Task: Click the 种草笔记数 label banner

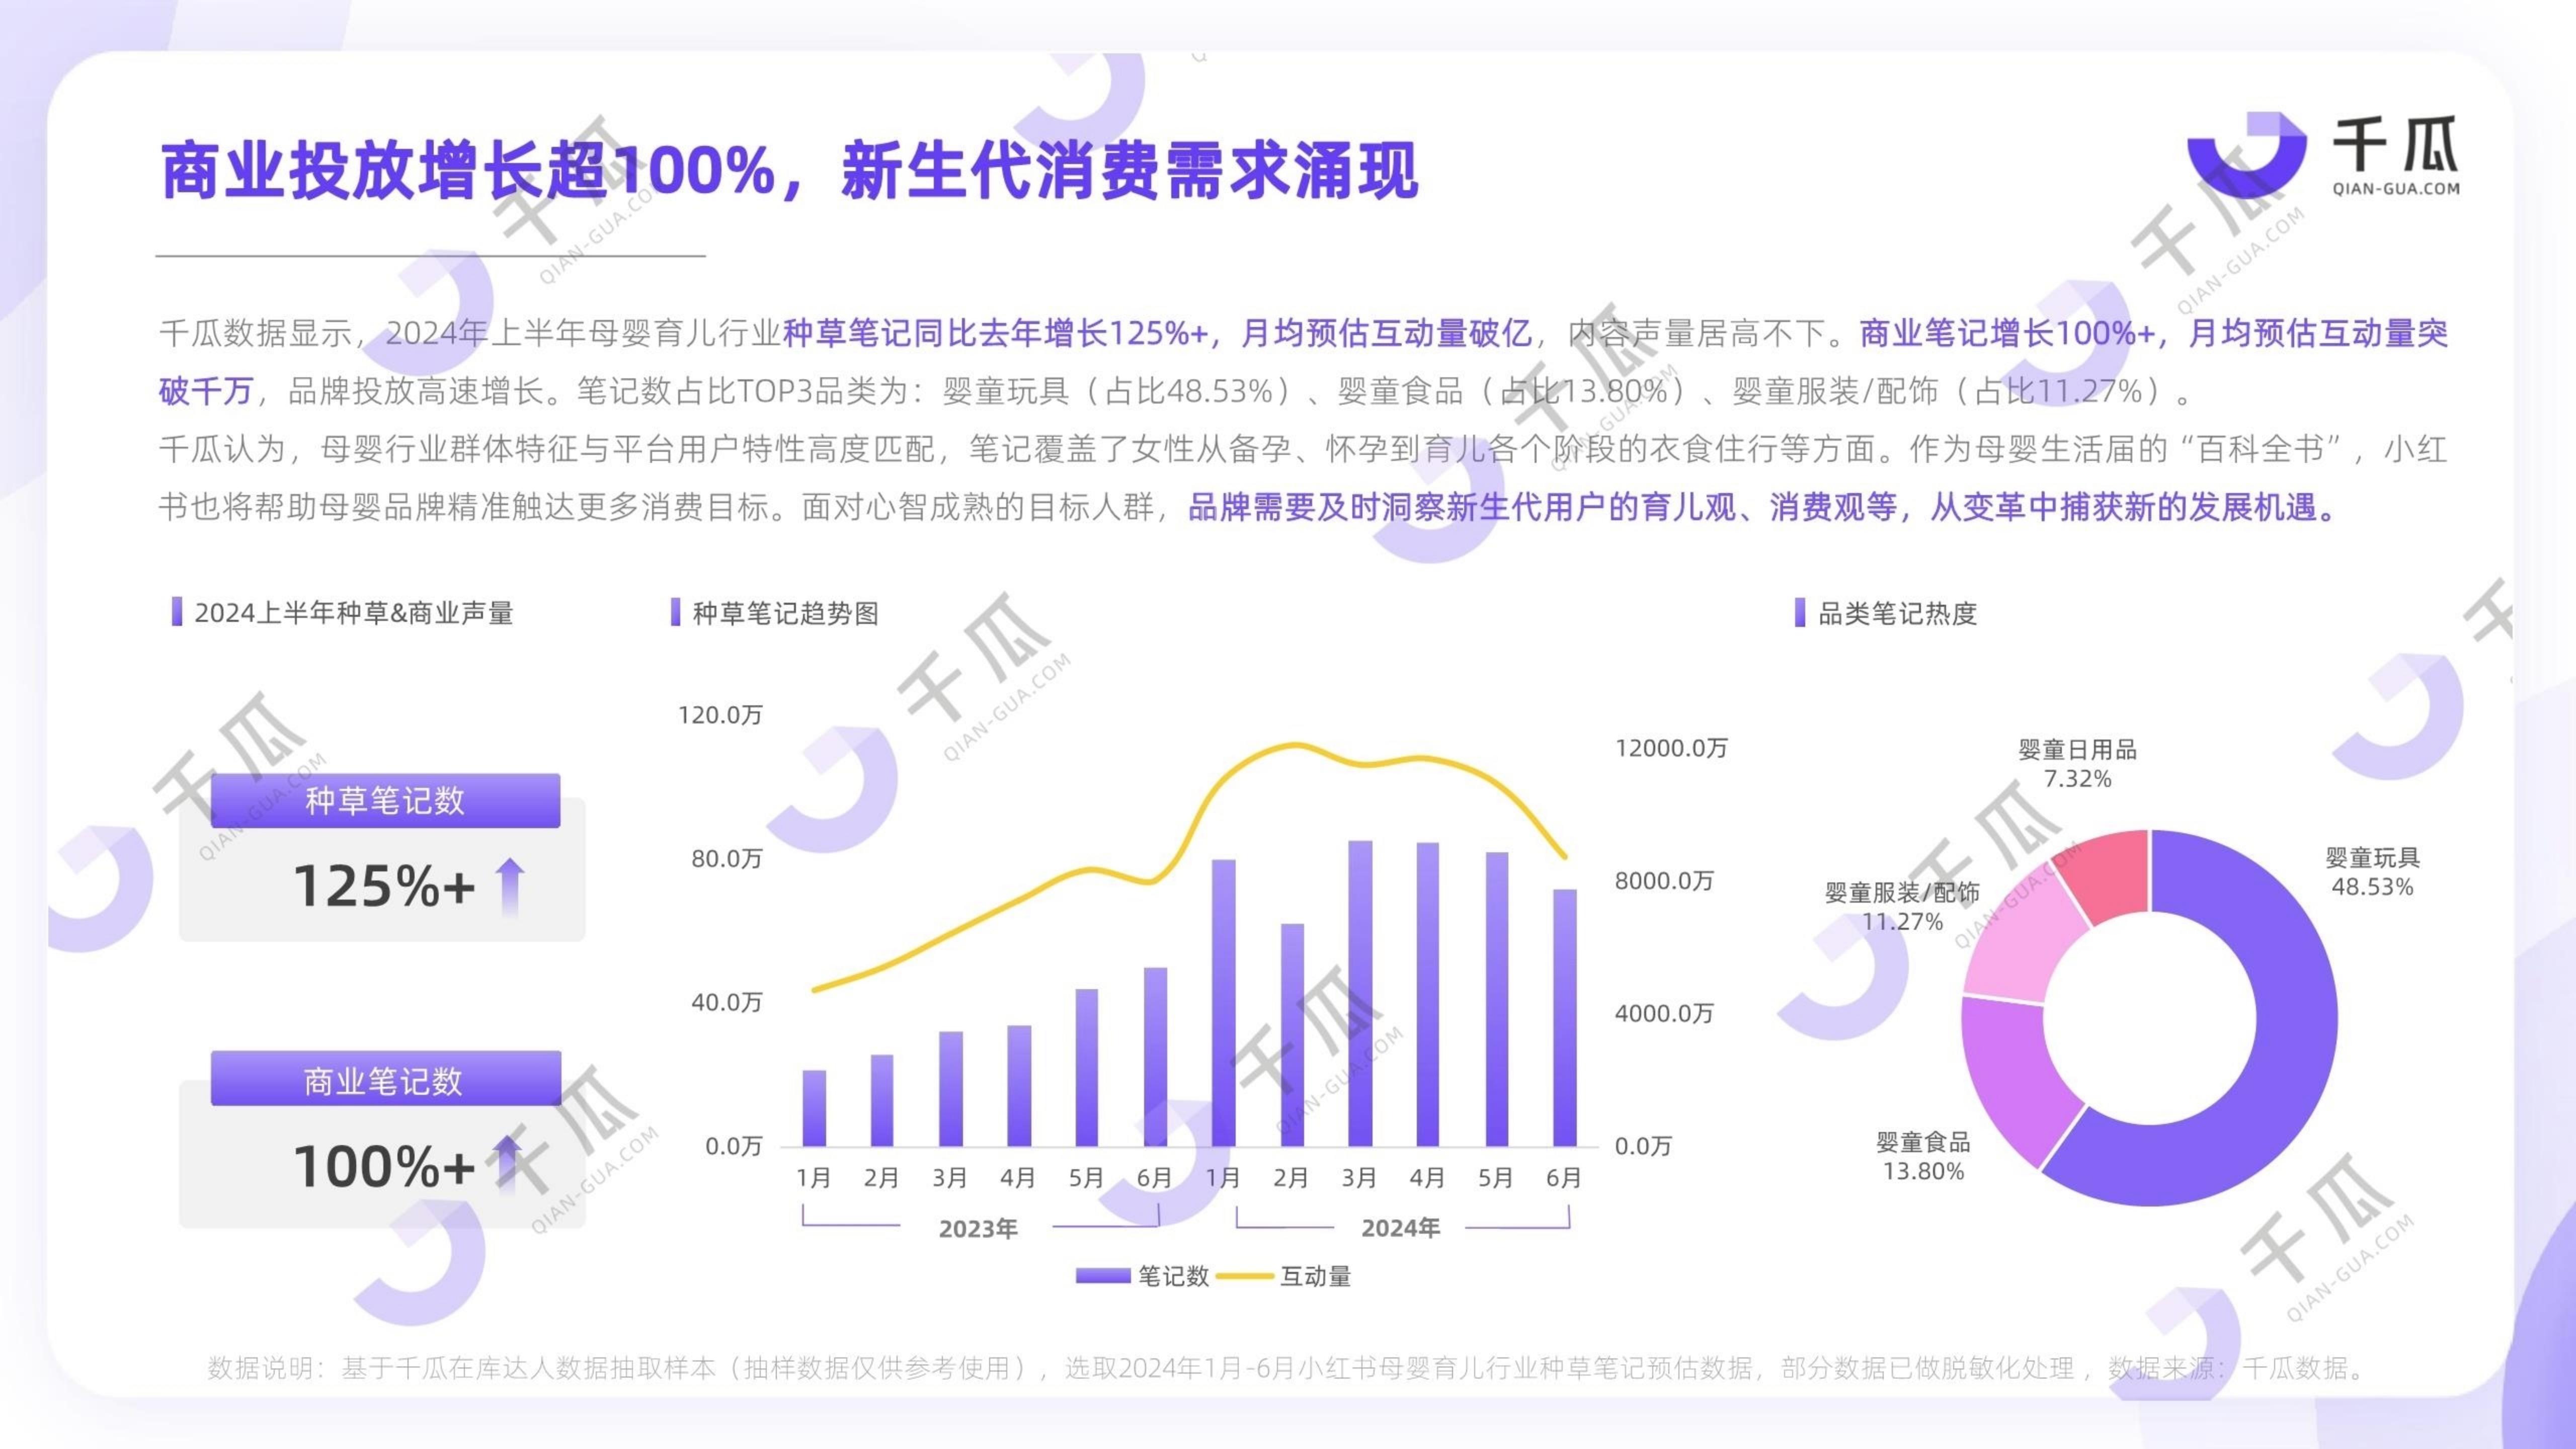Action: point(385,800)
